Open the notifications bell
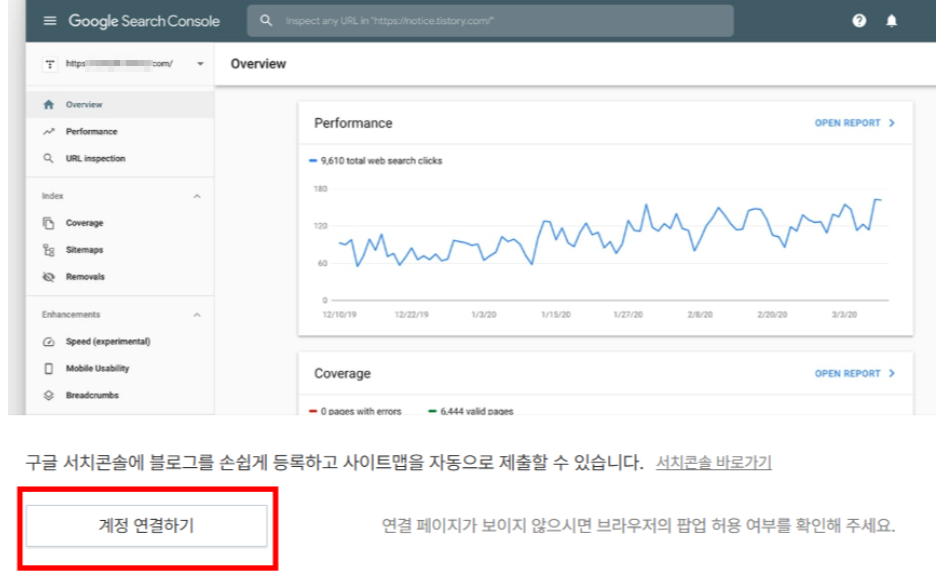 coord(891,21)
